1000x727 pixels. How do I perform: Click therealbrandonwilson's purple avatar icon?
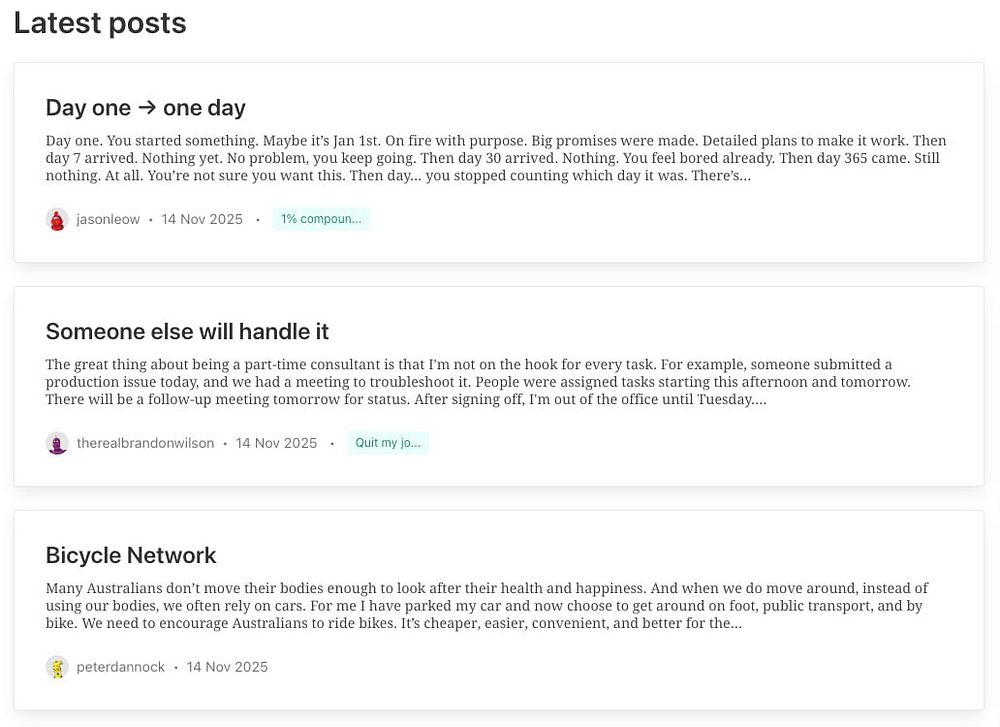point(57,443)
